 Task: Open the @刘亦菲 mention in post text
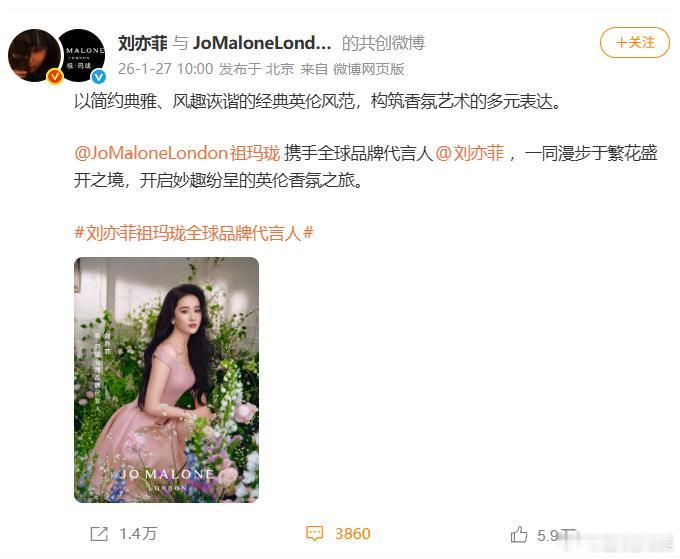(470, 153)
